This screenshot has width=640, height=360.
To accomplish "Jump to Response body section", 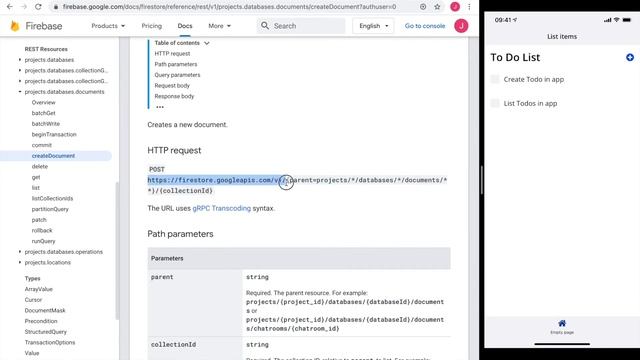I will [174, 96].
